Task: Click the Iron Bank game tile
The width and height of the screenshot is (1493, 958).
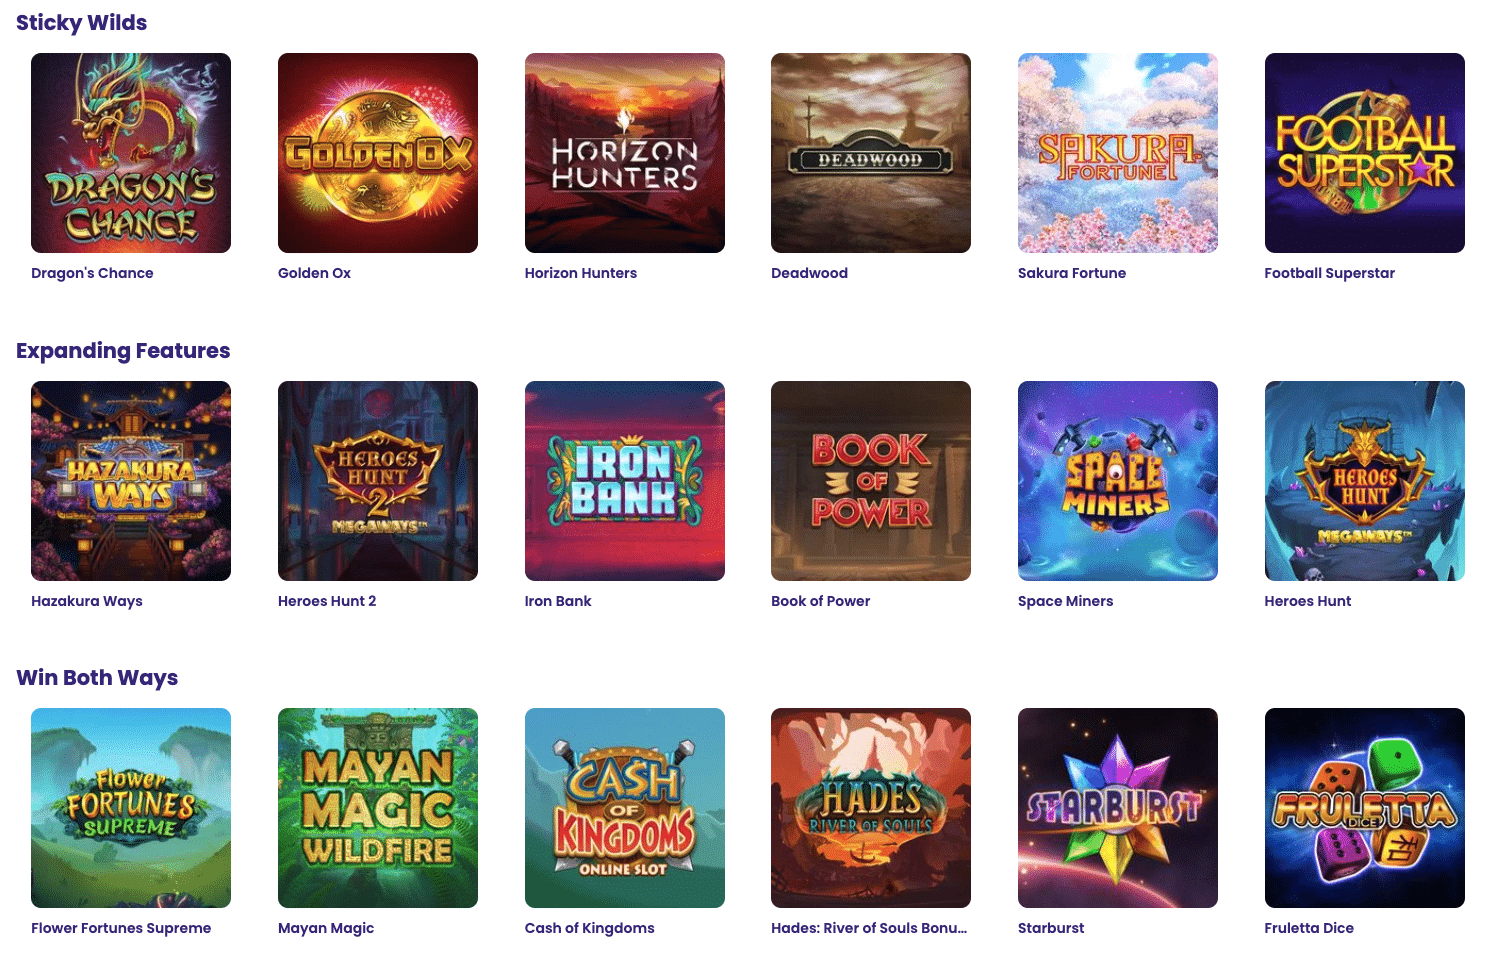Action: pyautogui.click(x=625, y=481)
